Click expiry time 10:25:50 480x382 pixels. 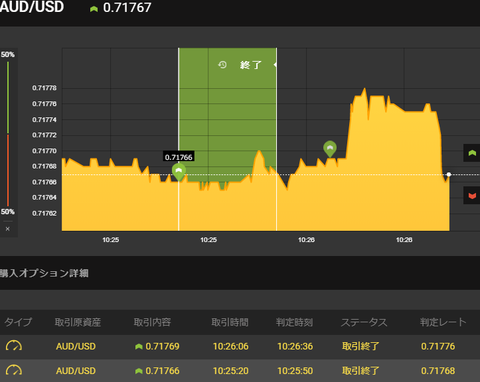point(295,371)
